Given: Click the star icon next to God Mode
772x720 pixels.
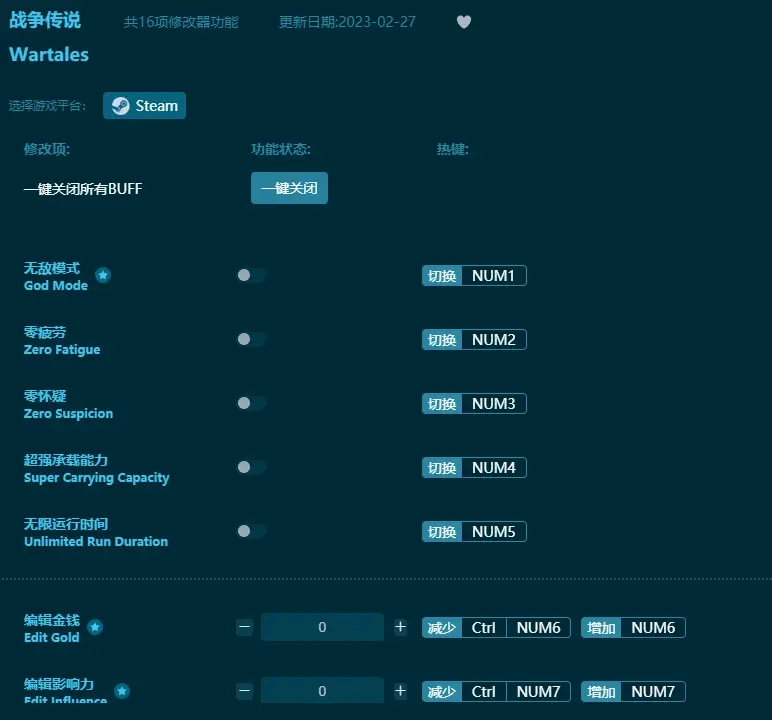Looking at the screenshot, I should (x=103, y=275).
